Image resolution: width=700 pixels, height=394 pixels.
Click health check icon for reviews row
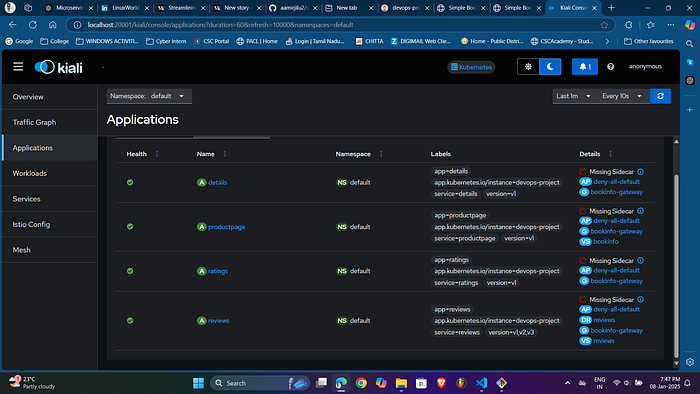pos(130,320)
